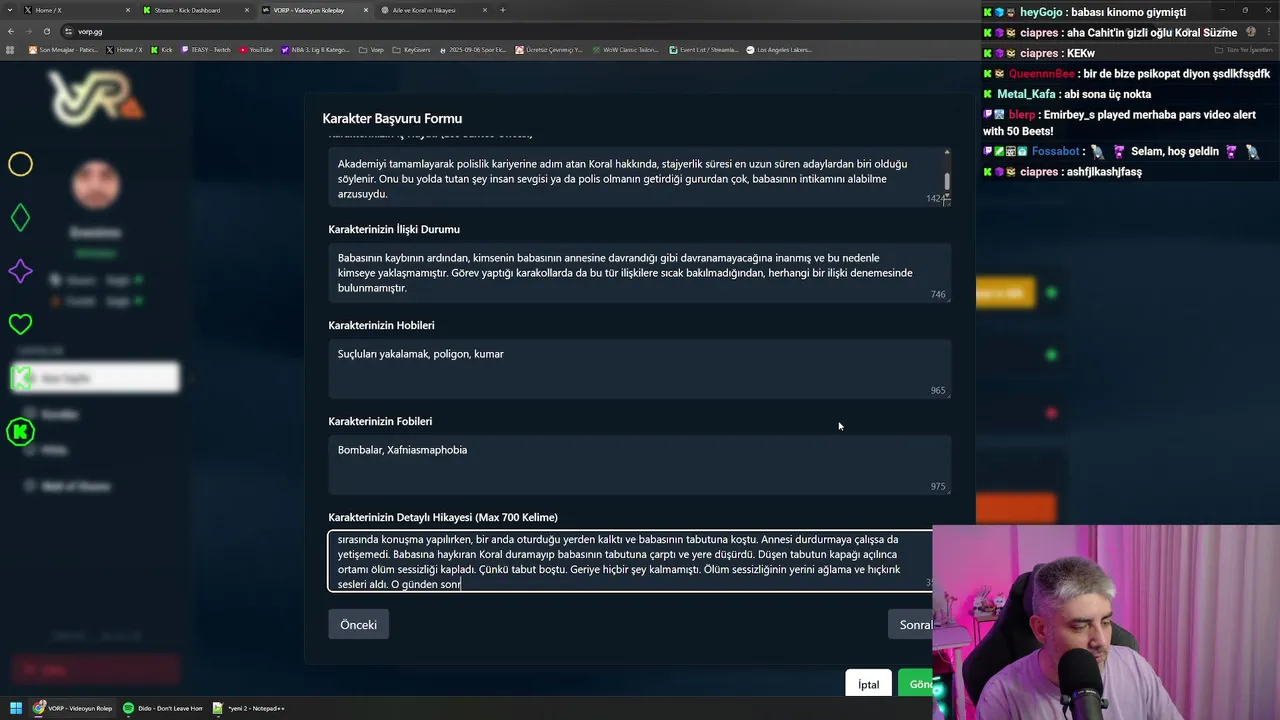Click QueennnBee username in chat

point(1041,73)
